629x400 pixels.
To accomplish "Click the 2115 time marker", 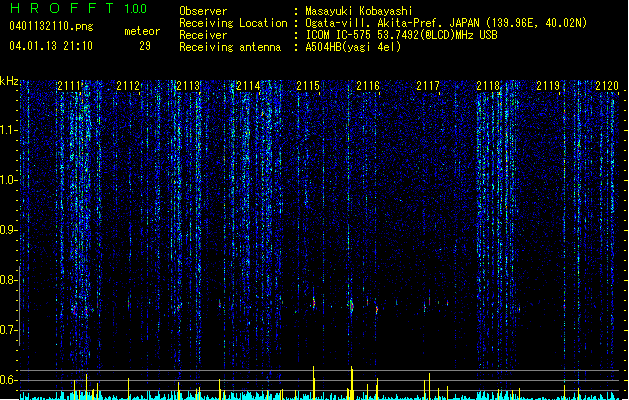I will (x=308, y=86).
